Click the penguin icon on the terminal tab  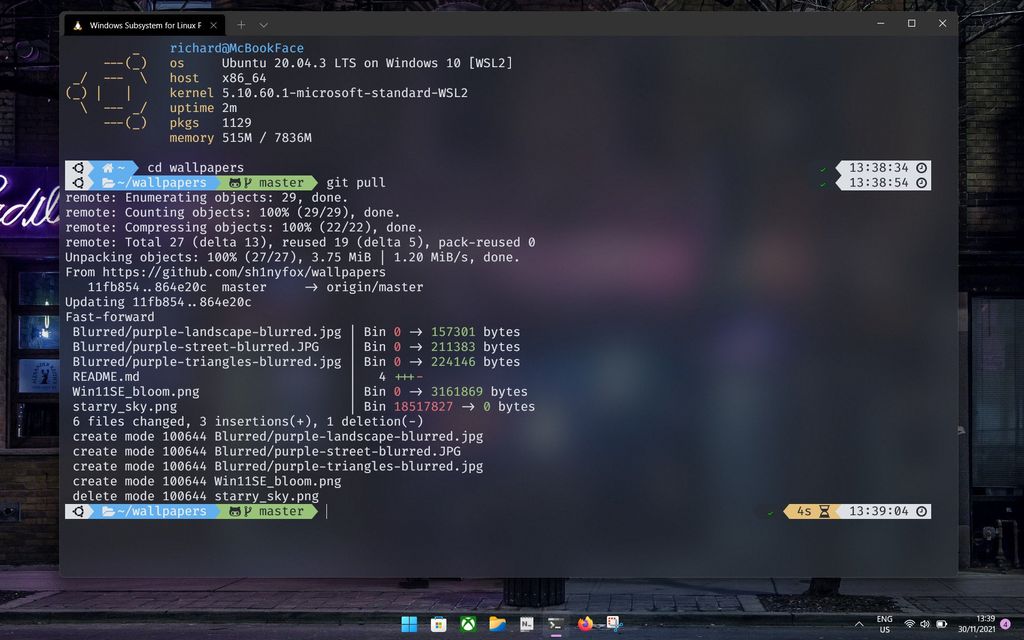coord(78,24)
